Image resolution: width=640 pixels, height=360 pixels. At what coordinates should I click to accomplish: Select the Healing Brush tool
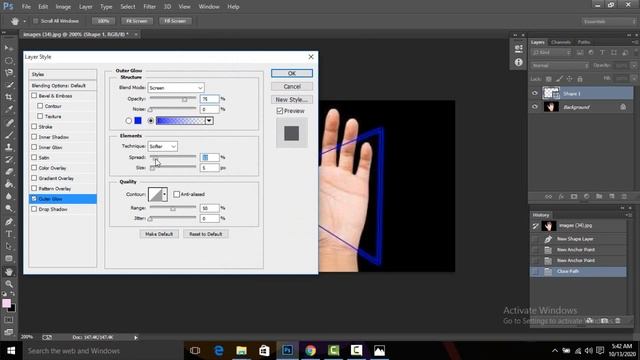pos(9,122)
